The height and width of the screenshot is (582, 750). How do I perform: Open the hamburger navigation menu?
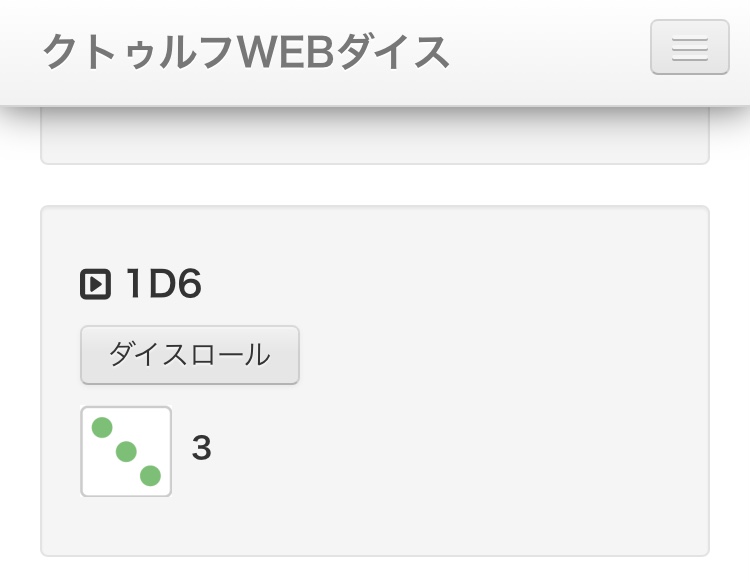click(689, 47)
